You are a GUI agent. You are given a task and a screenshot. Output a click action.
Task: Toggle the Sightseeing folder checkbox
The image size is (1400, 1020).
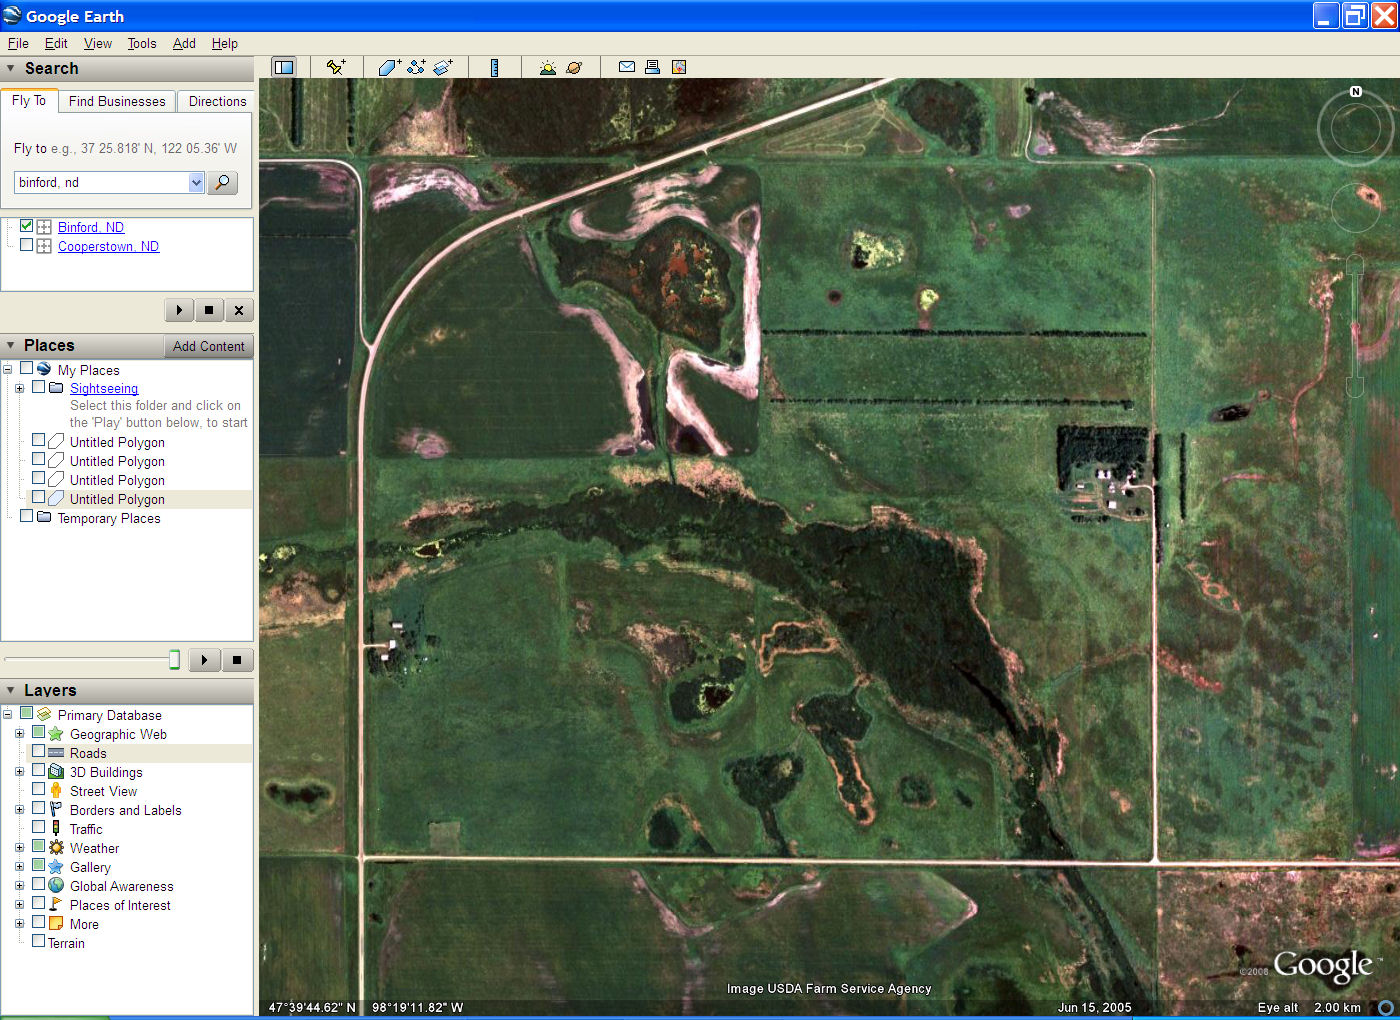pyautogui.click(x=38, y=387)
